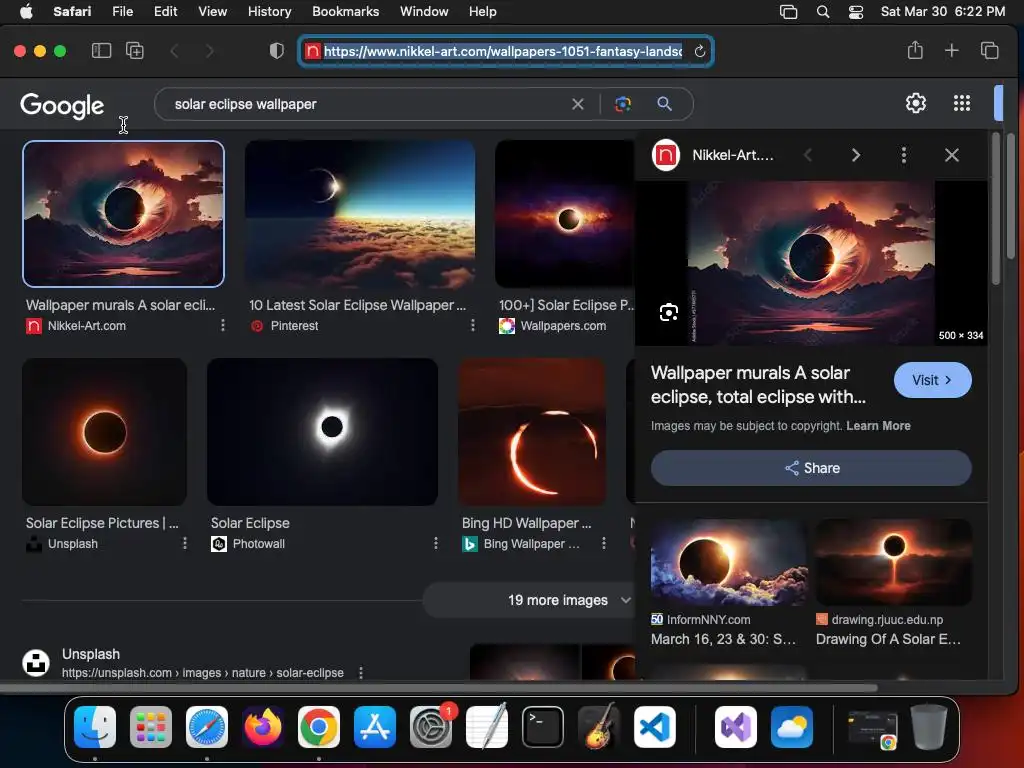Open the Bookmarks menu

click(x=345, y=11)
